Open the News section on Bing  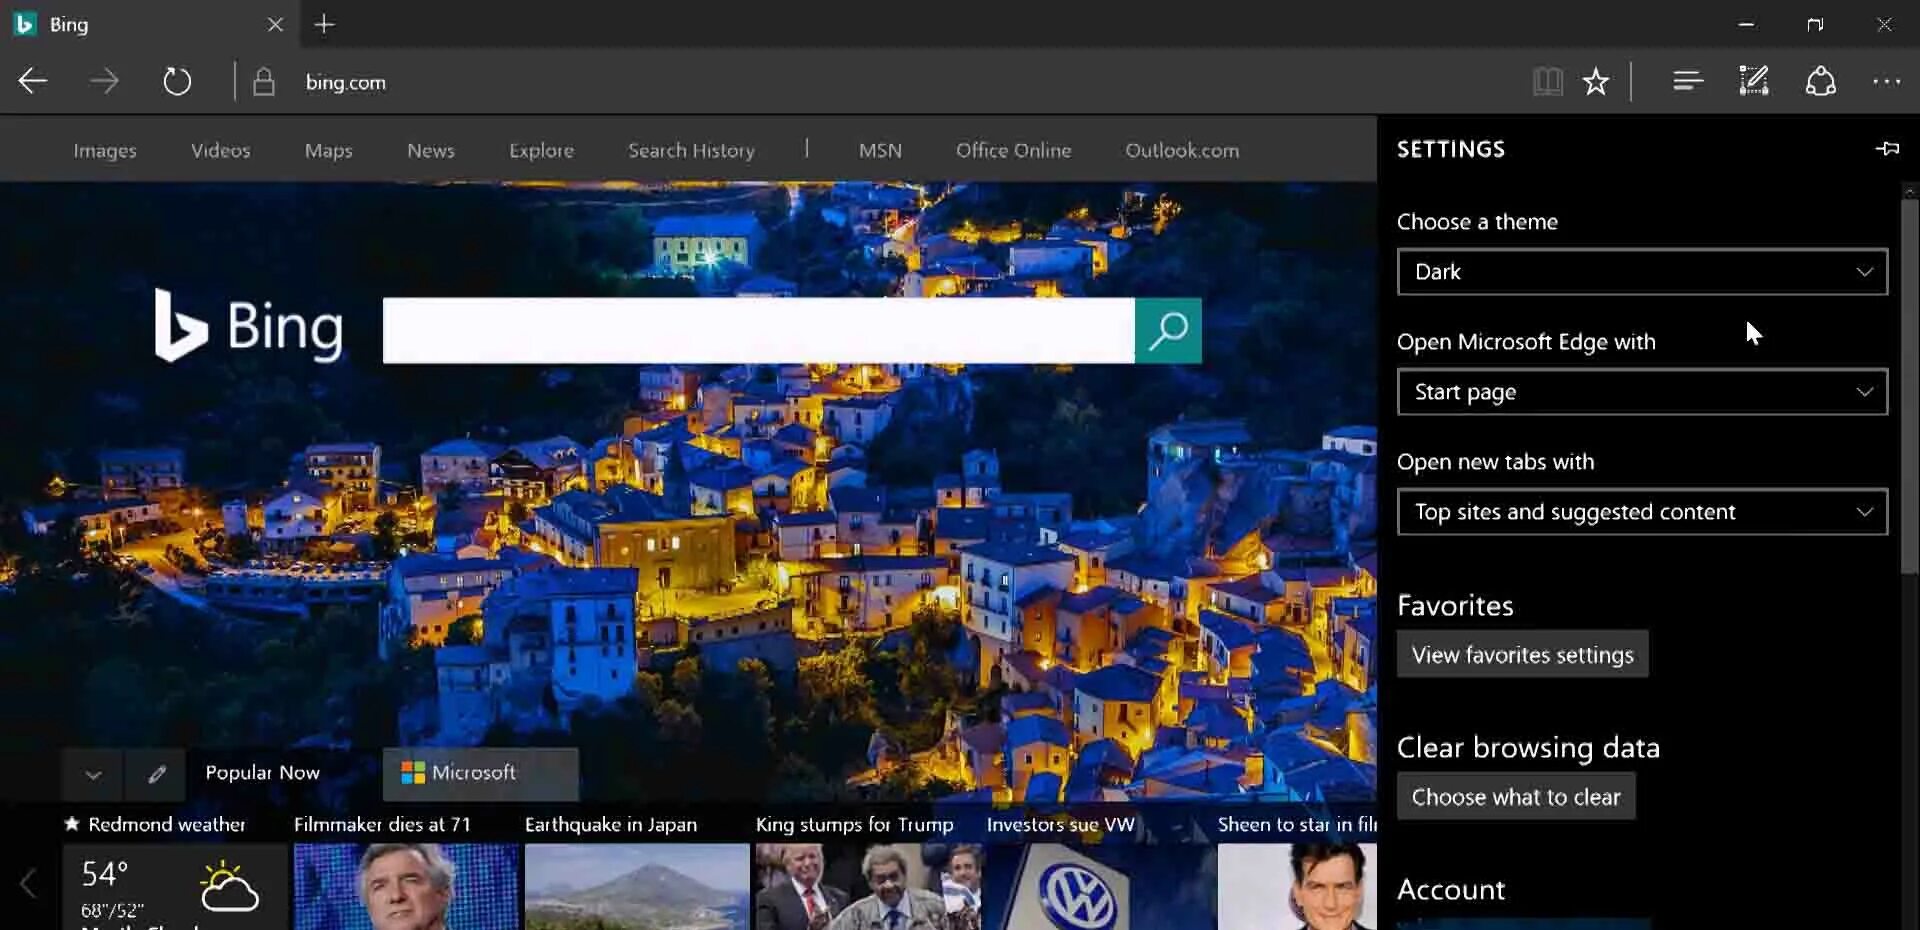point(430,150)
